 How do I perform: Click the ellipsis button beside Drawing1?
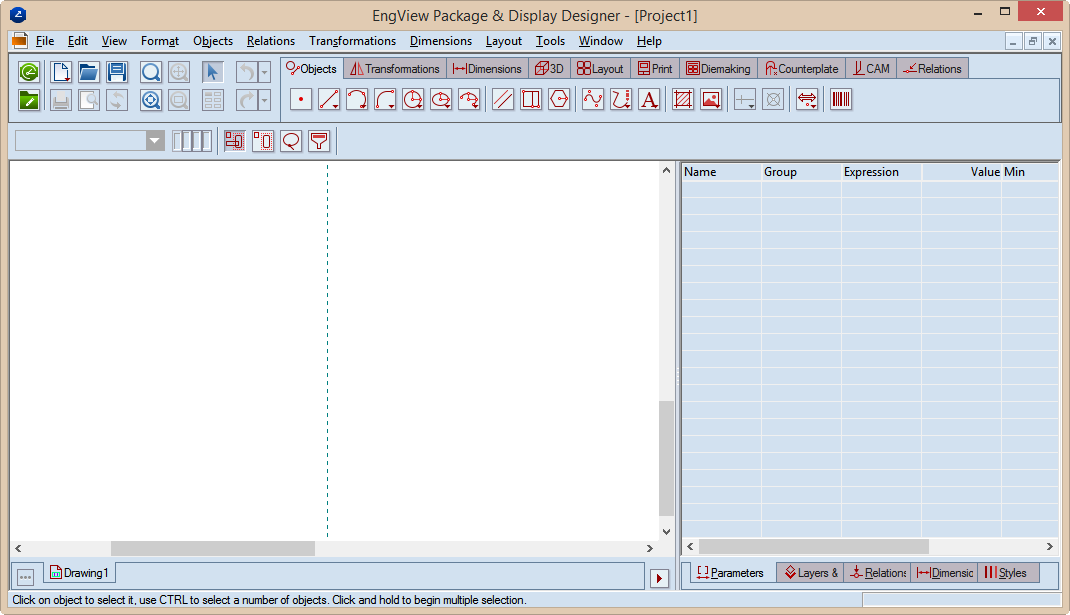26,577
